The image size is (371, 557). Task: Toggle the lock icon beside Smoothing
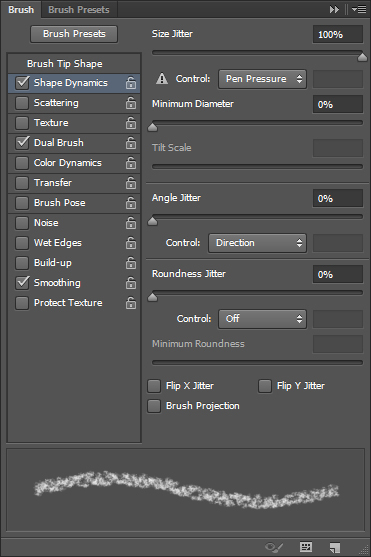(131, 283)
